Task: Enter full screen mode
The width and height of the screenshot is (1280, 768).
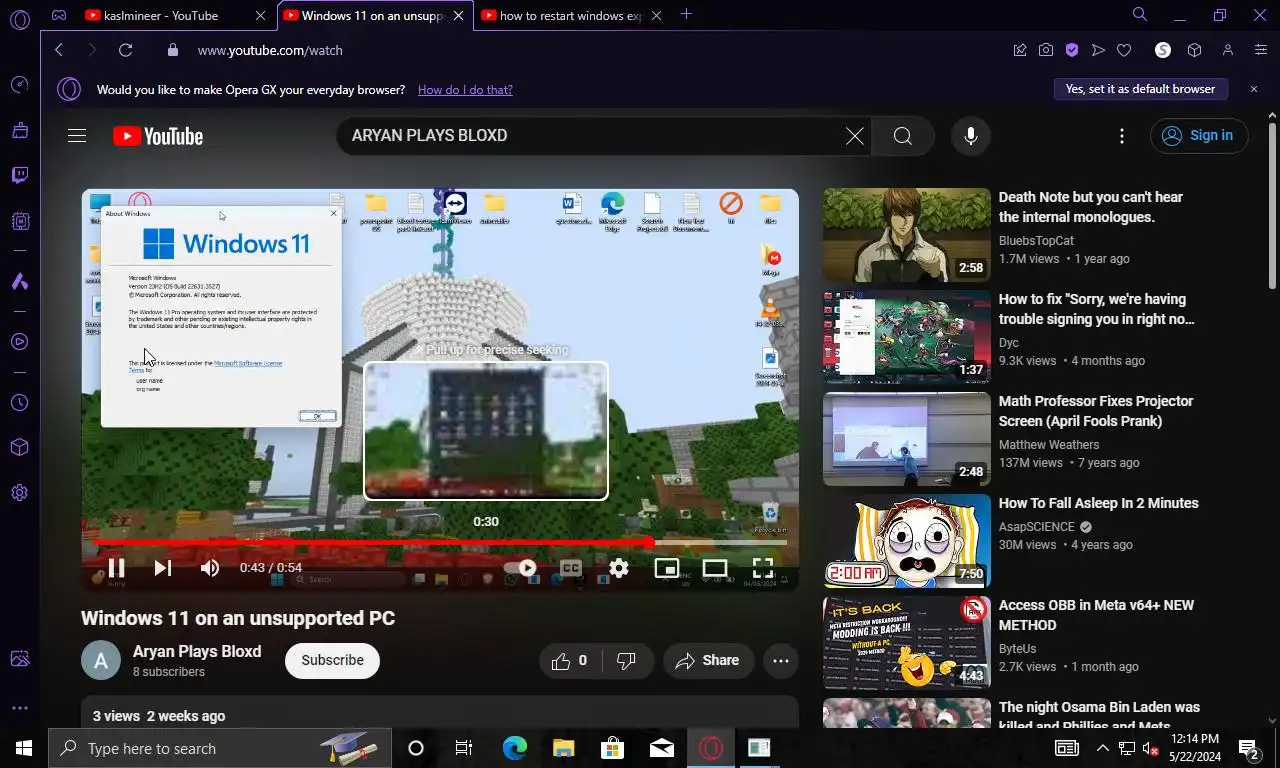Action: (x=763, y=568)
